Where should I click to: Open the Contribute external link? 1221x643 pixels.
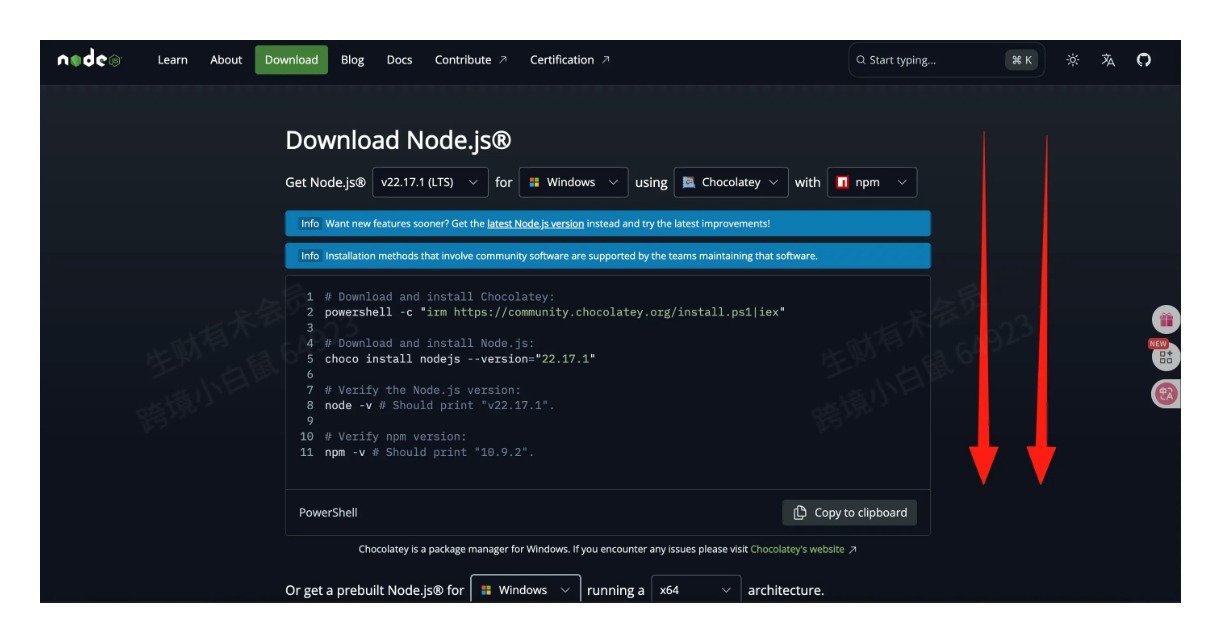pyautogui.click(x=471, y=60)
